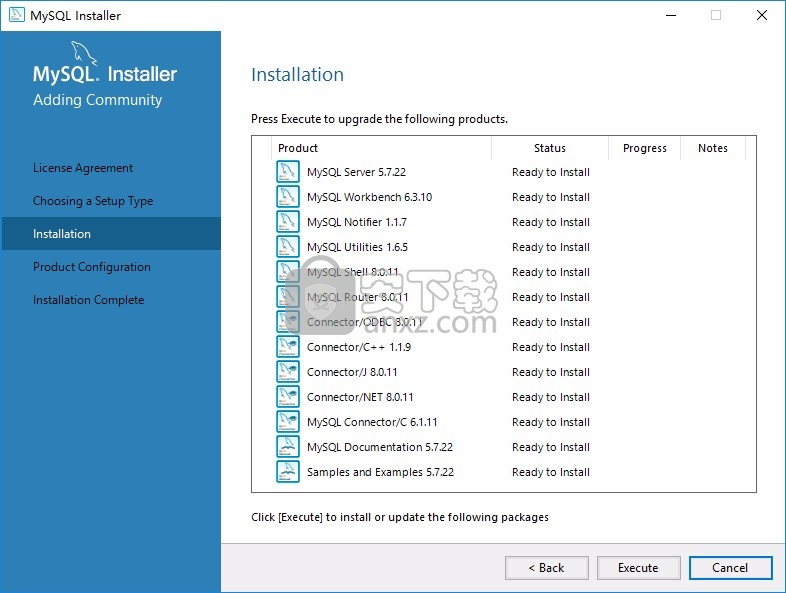786x593 pixels.
Task: Click Ready to Install status for MySQL Utilities
Action: [x=551, y=247]
